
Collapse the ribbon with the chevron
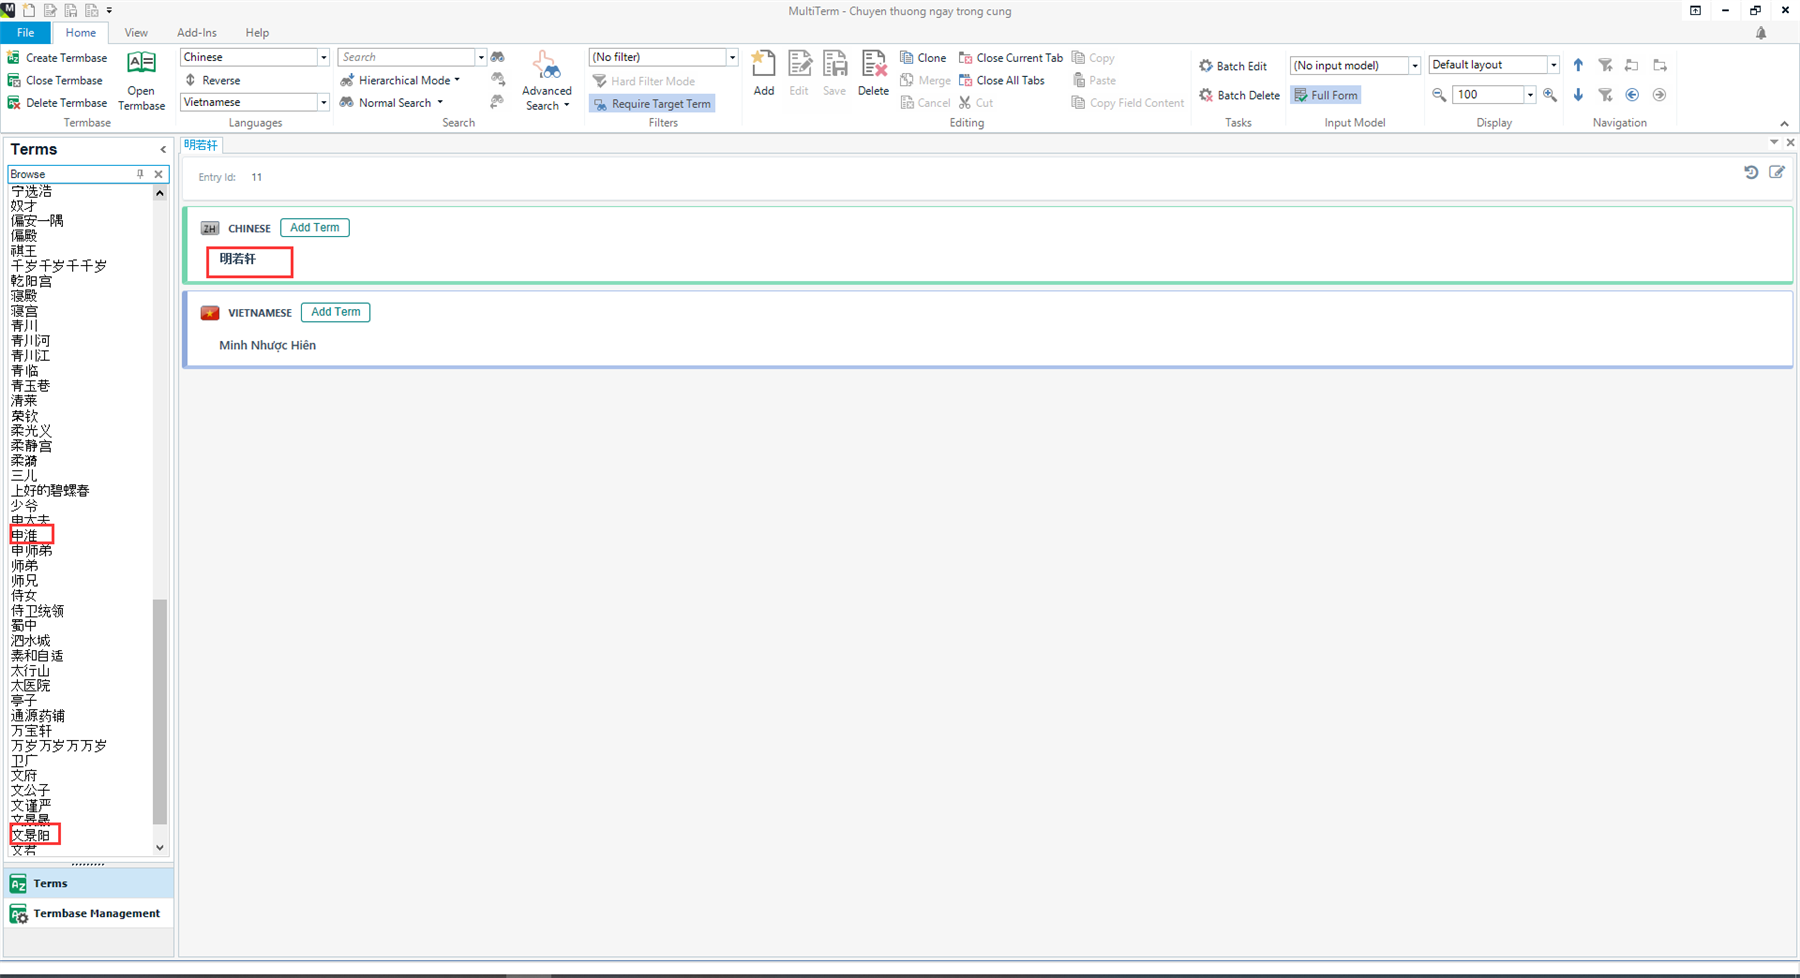[1784, 124]
